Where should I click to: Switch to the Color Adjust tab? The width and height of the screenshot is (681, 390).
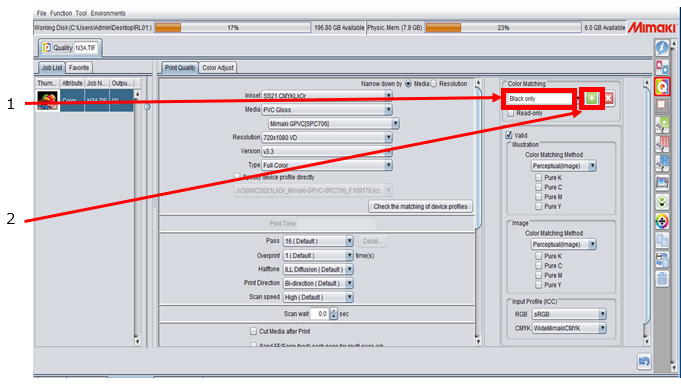pos(218,68)
